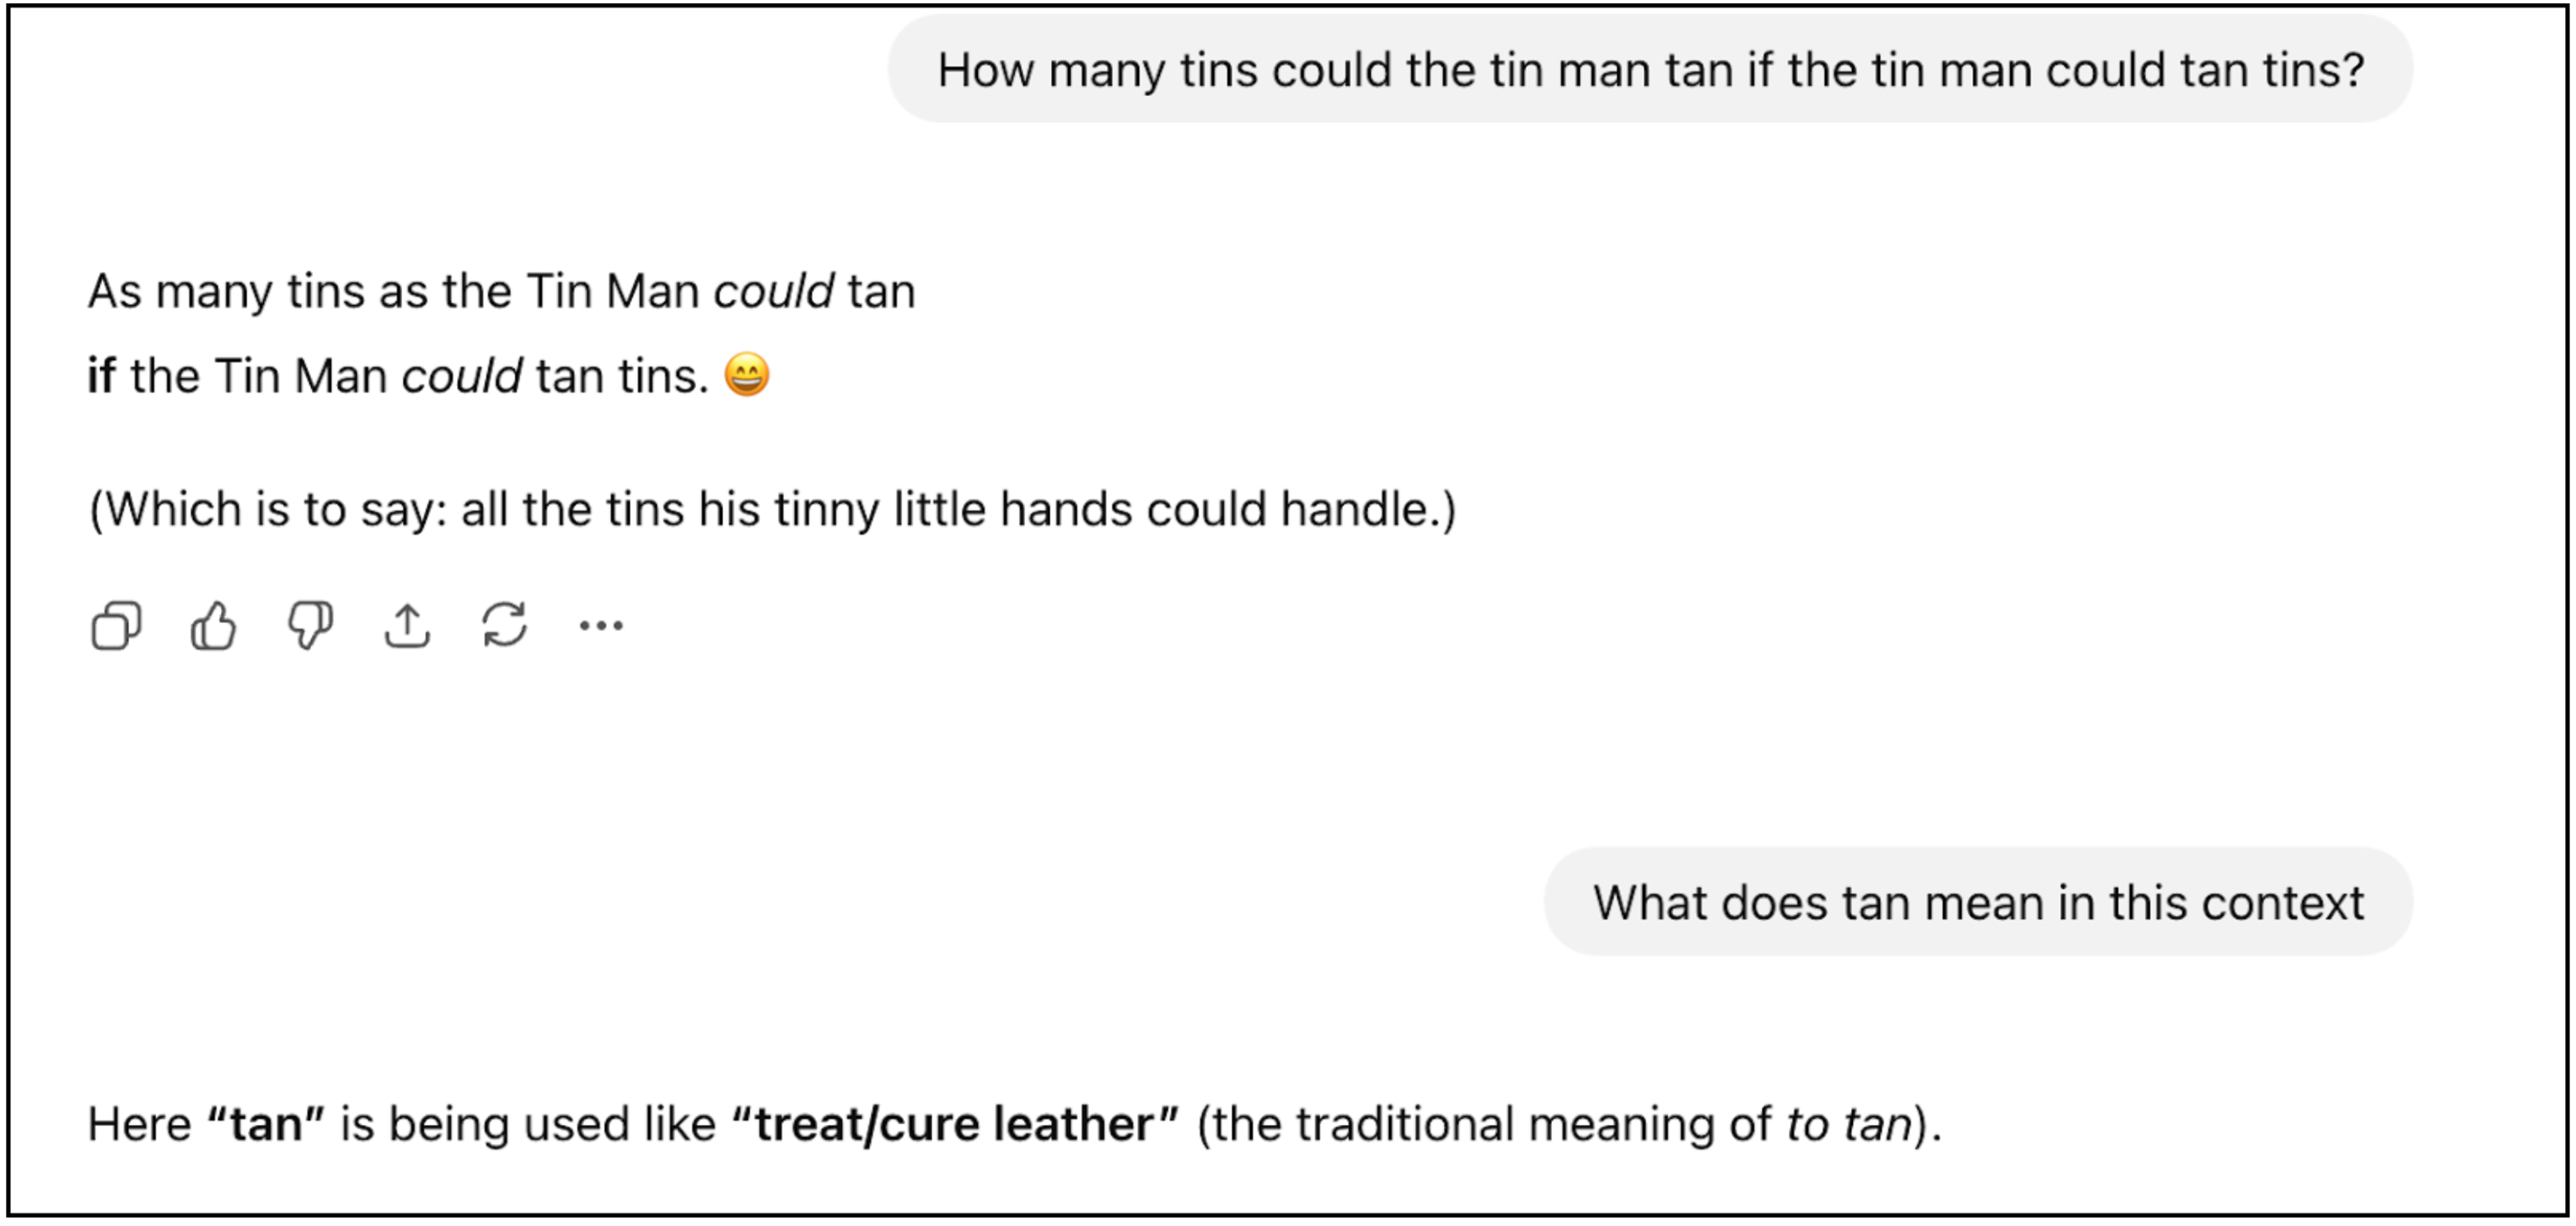Copy the Tin Man response text
Viewport: 2576px width, 1226px height.
pos(116,627)
